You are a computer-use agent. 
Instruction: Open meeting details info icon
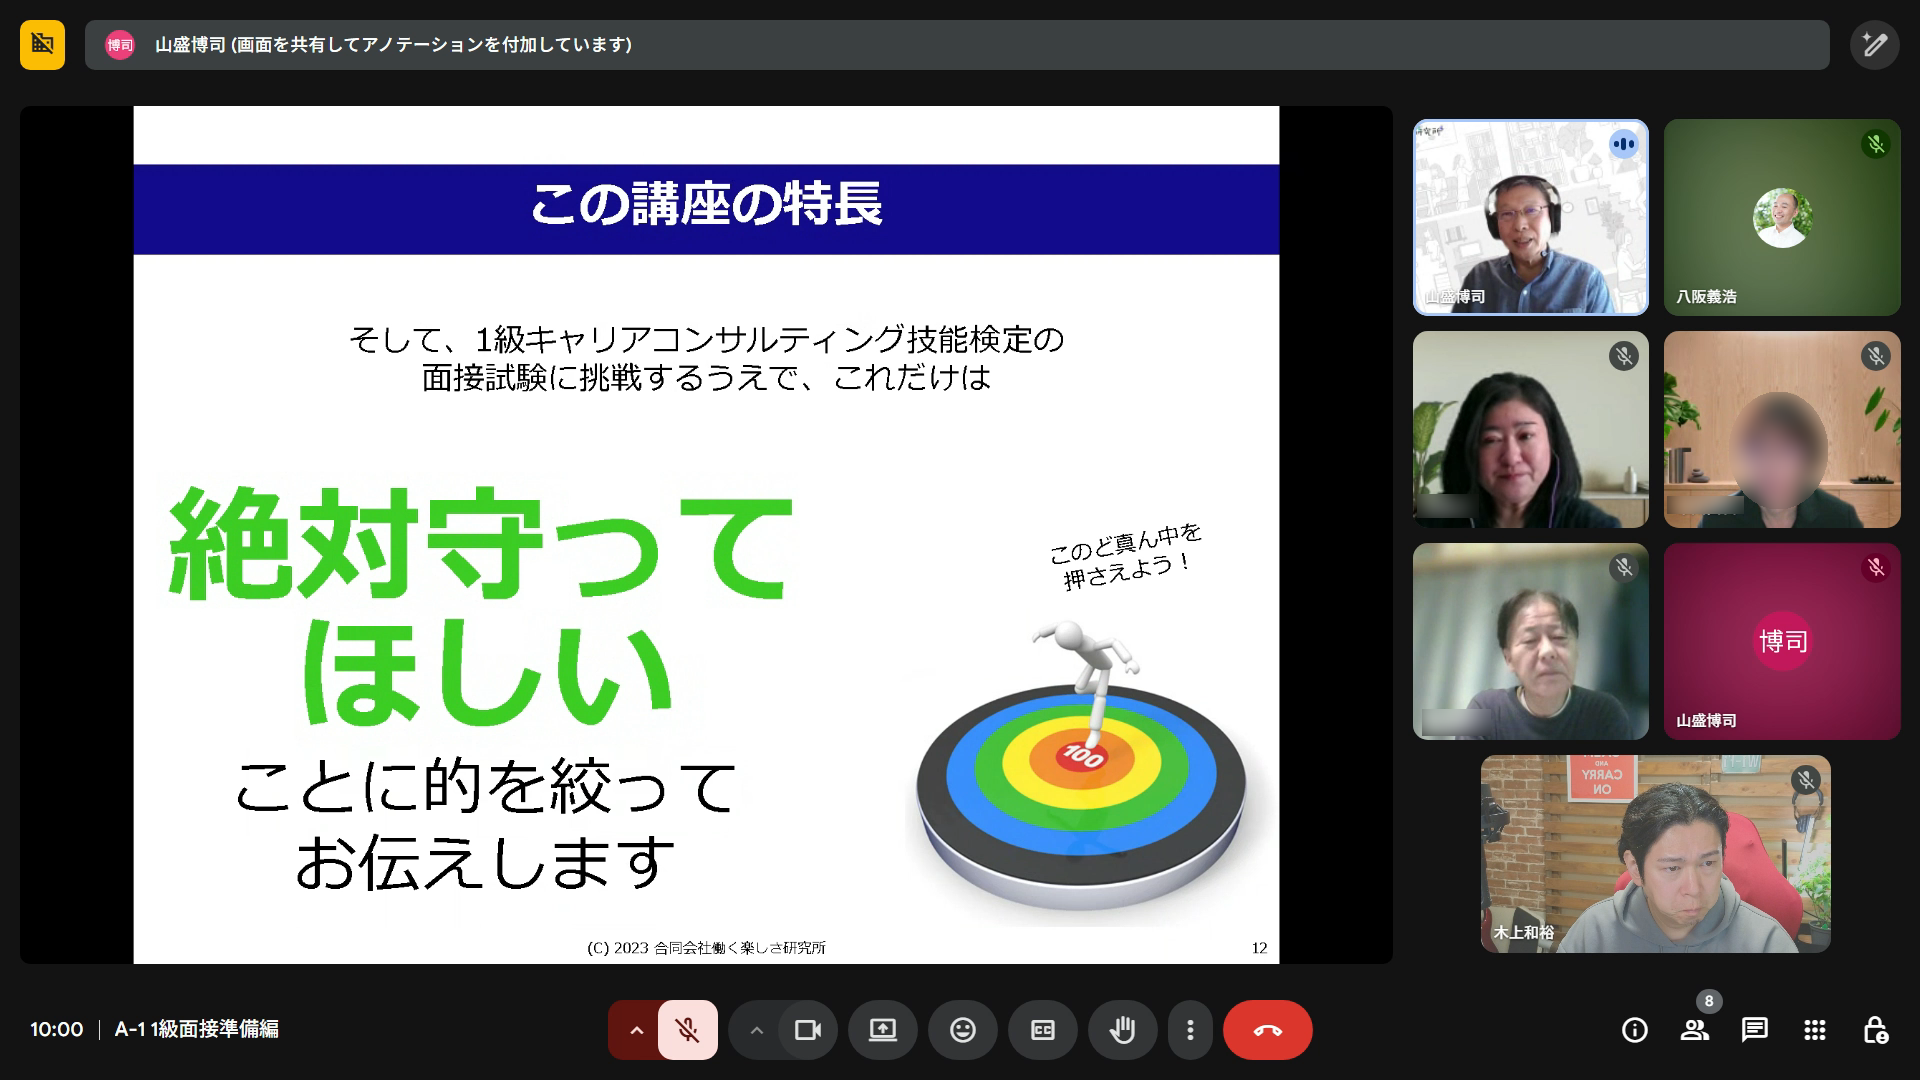point(1634,1030)
